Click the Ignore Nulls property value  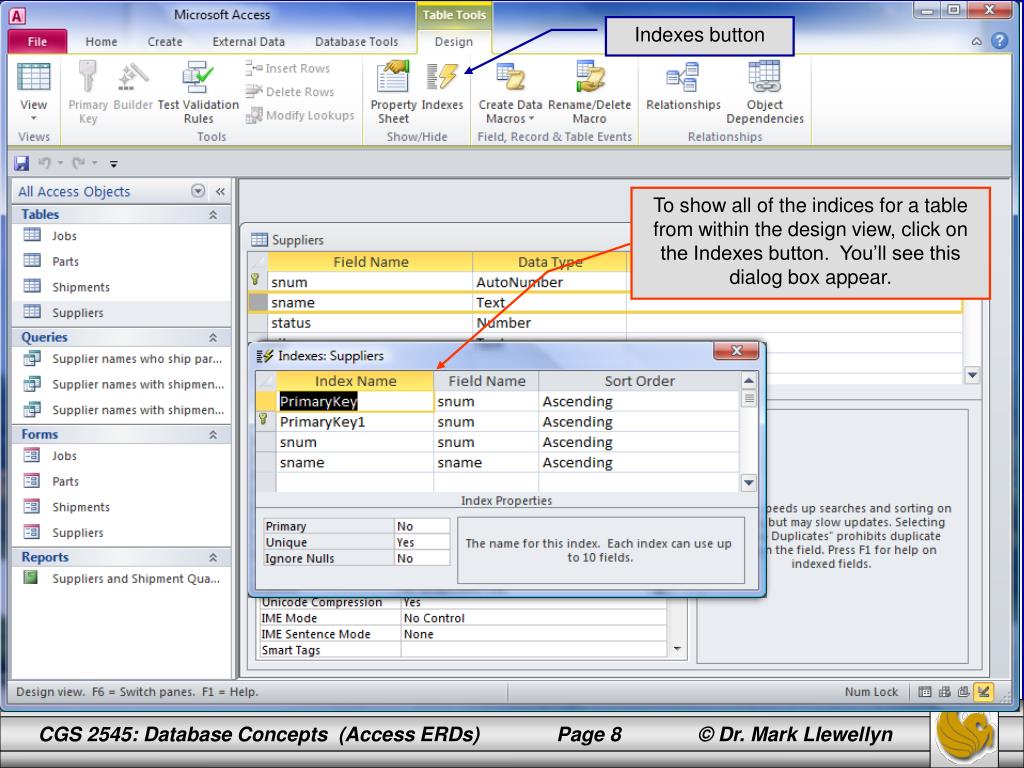[422, 558]
